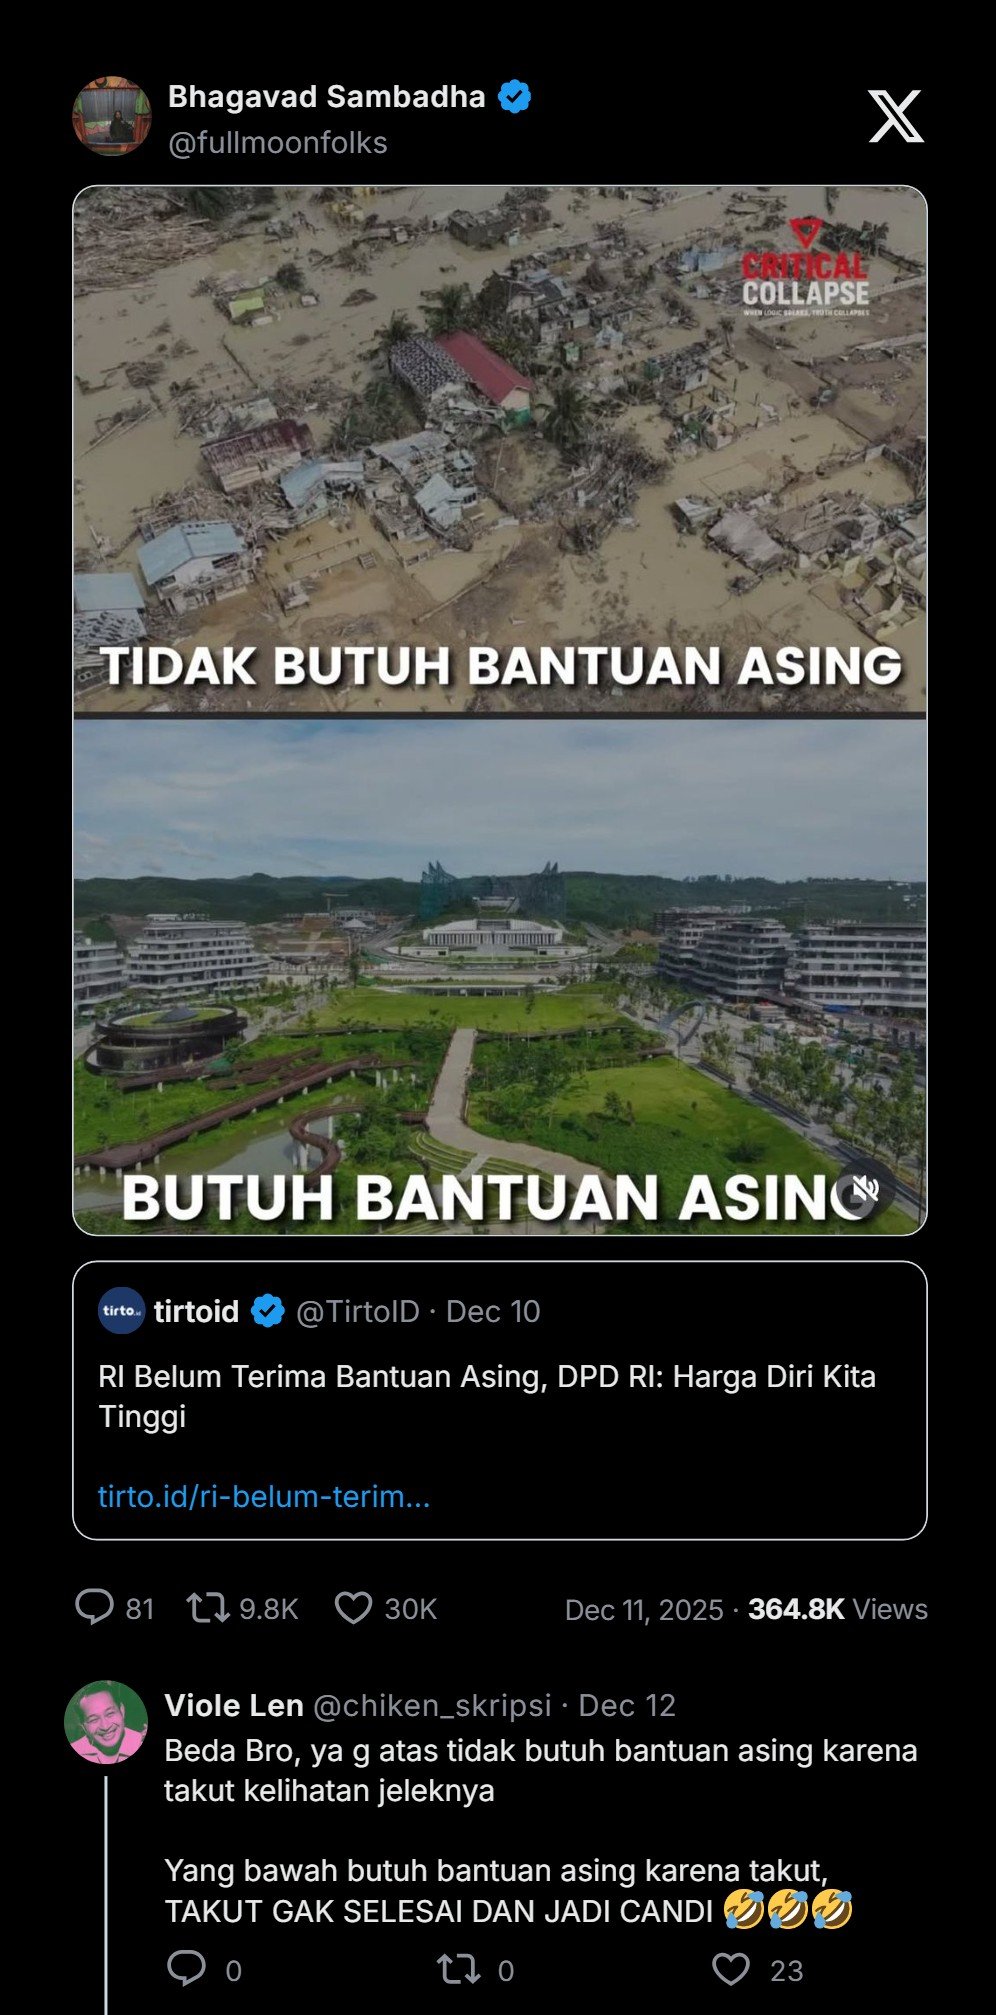This screenshot has width=996, height=2015.
Task: Open the tirtoid logo avatar
Action: pyautogui.click(x=122, y=1310)
